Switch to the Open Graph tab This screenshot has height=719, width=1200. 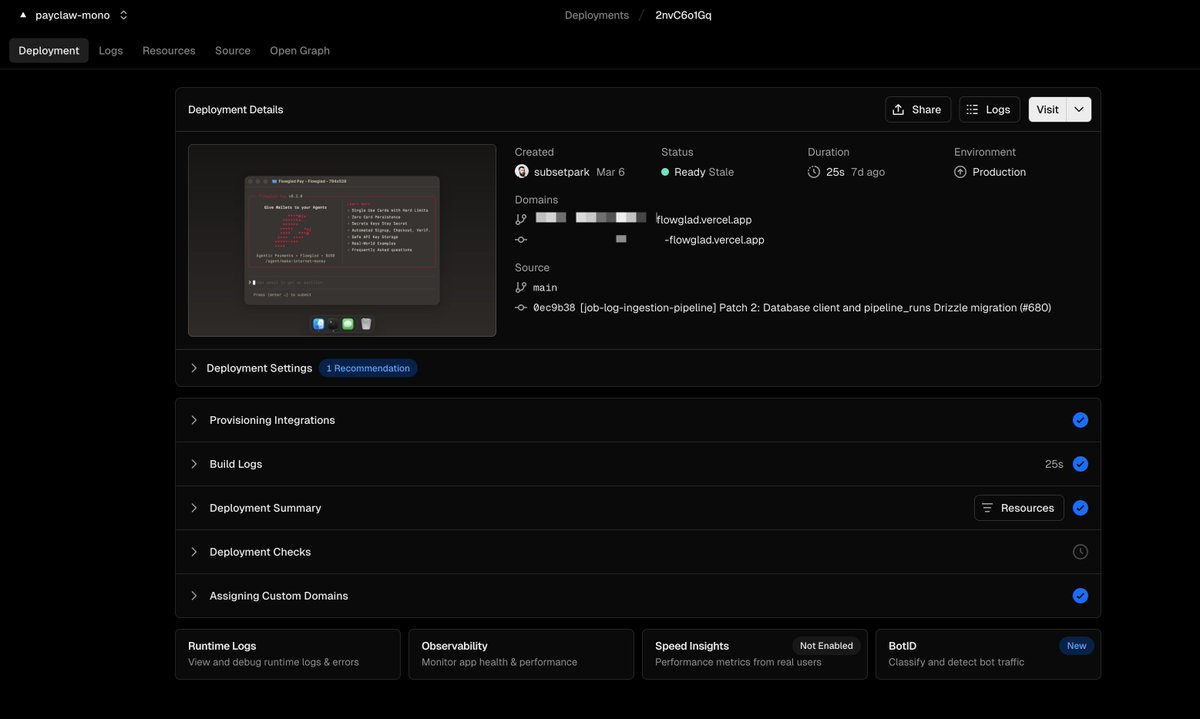300,50
